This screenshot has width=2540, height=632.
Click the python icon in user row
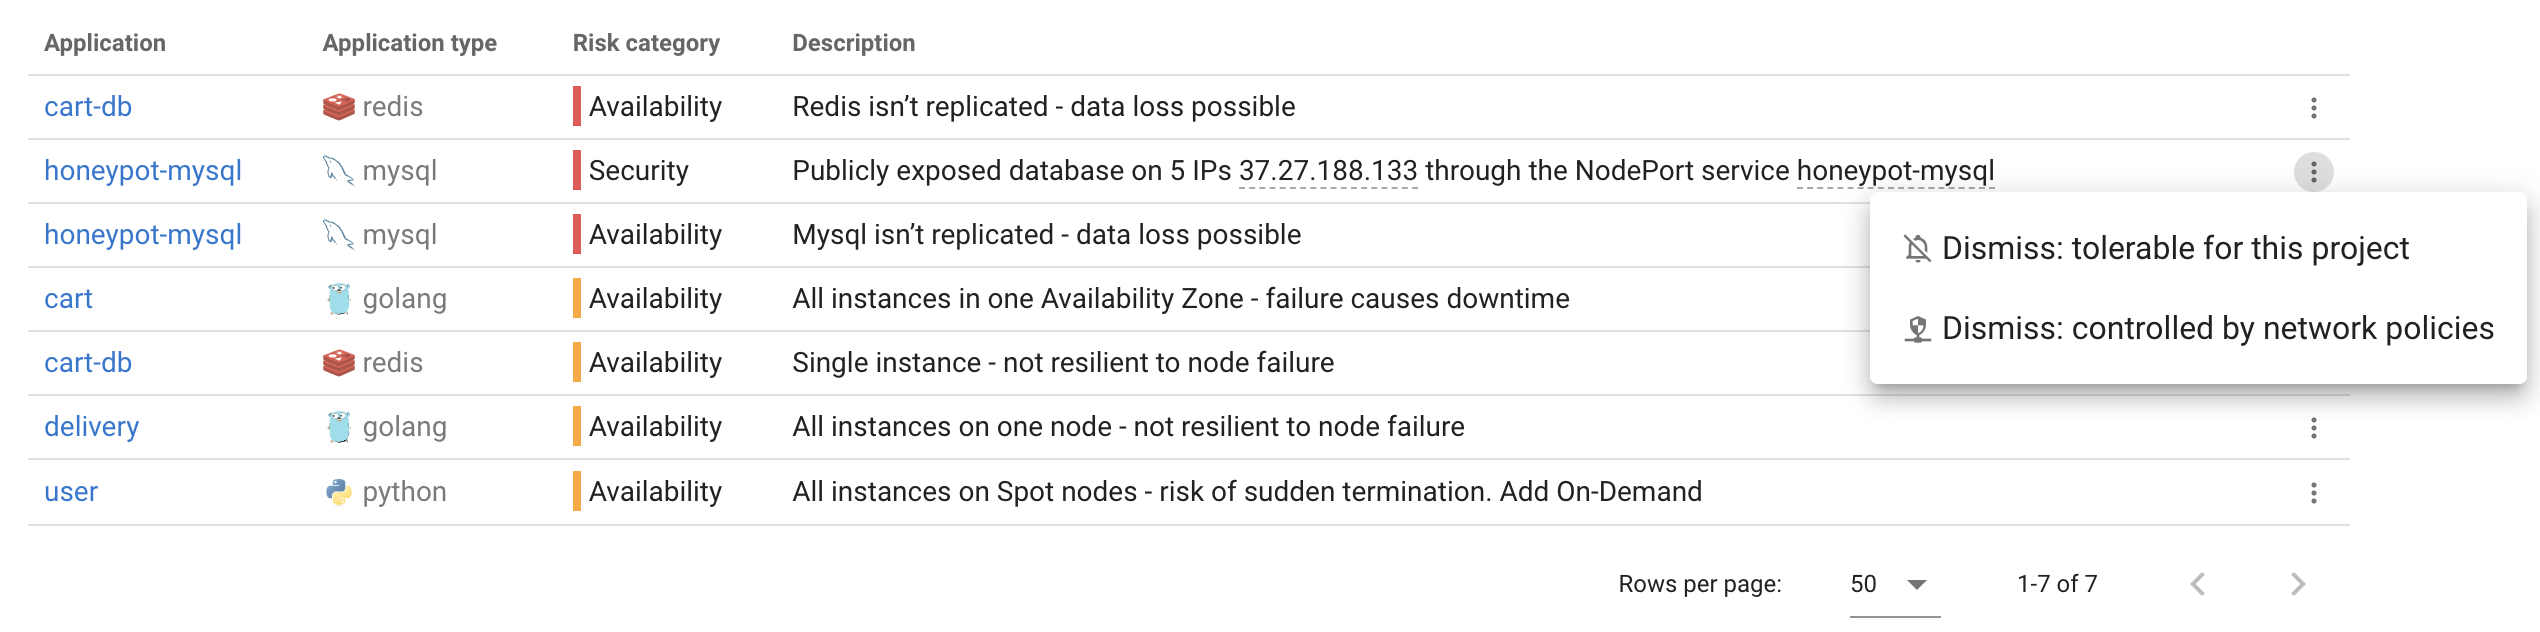[339, 492]
